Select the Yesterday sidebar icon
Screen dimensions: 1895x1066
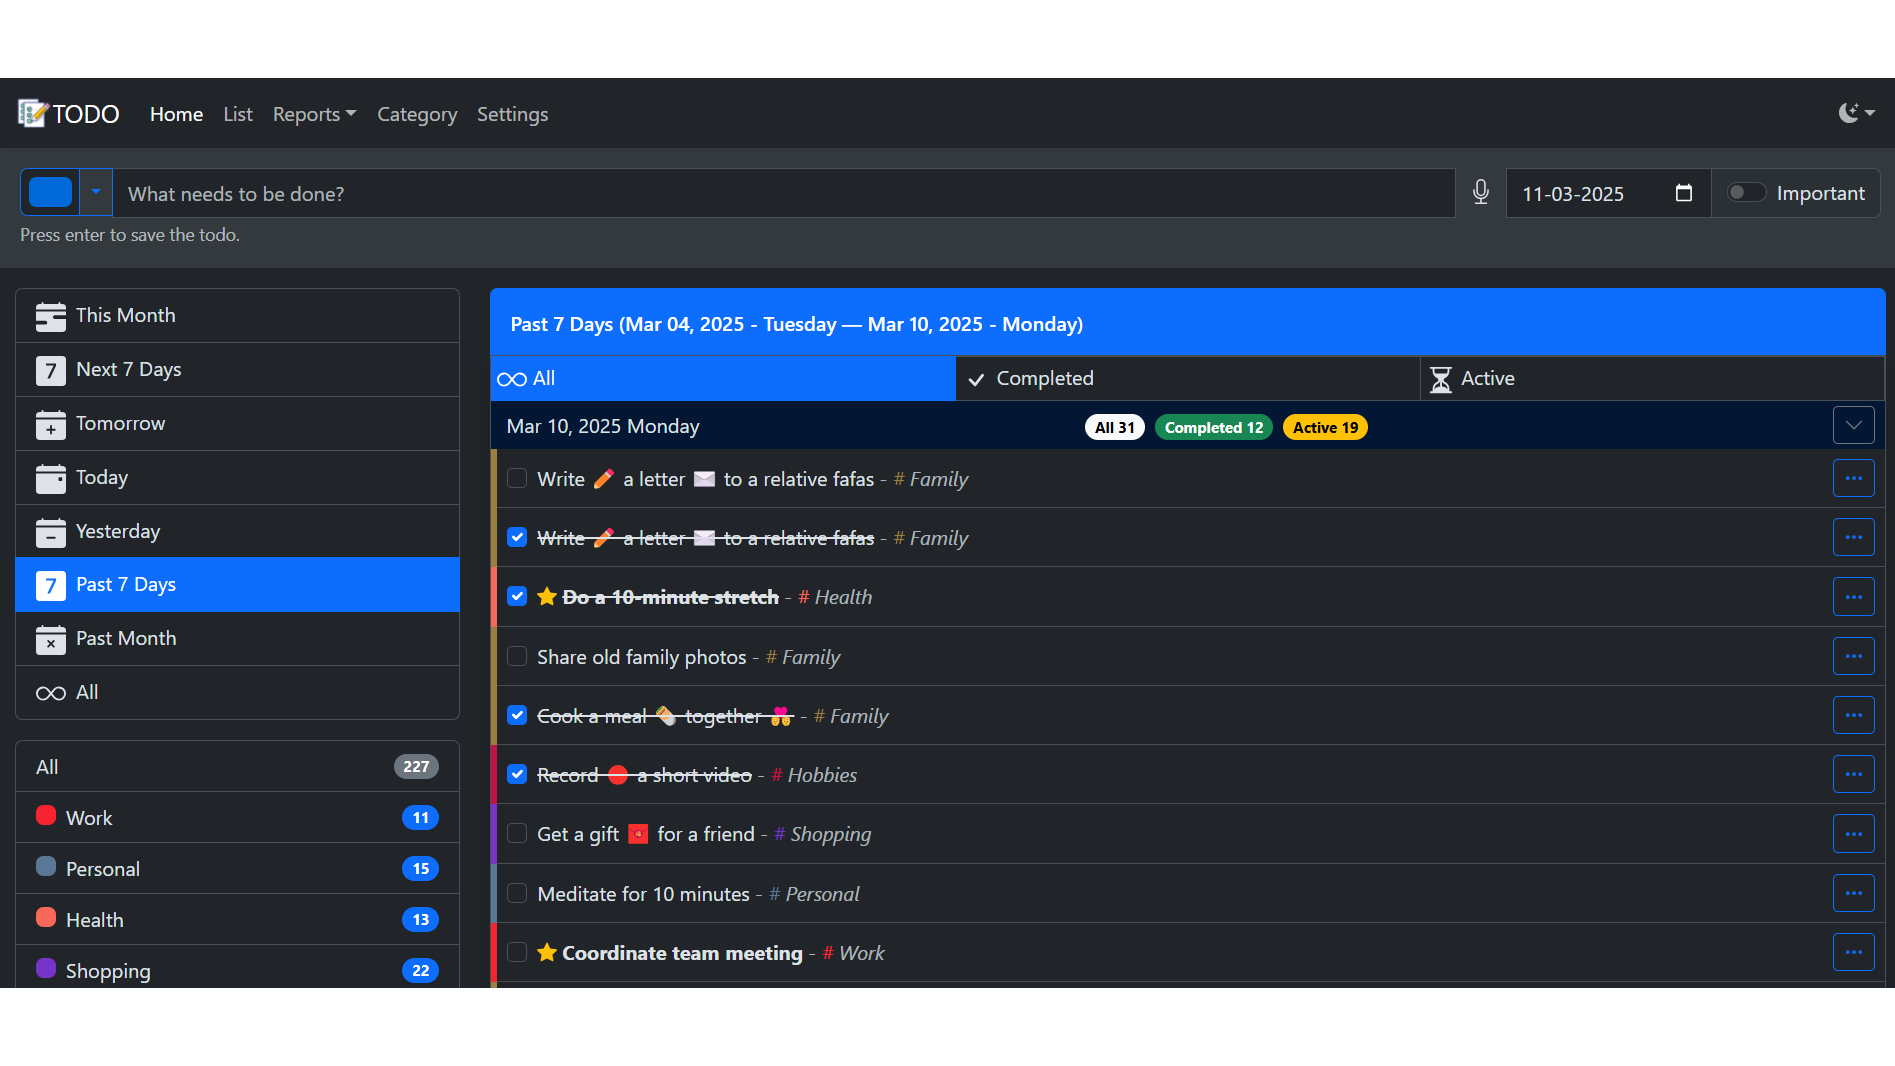click(50, 531)
